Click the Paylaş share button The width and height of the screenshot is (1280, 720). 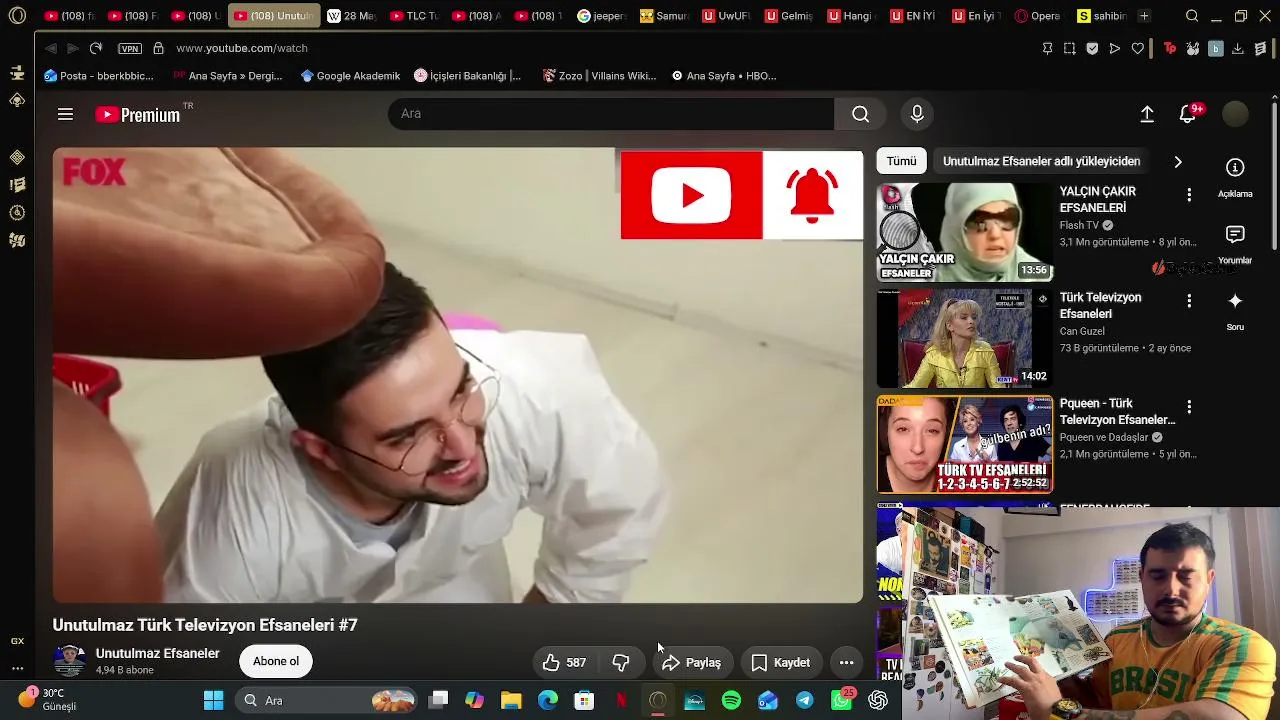pos(691,662)
